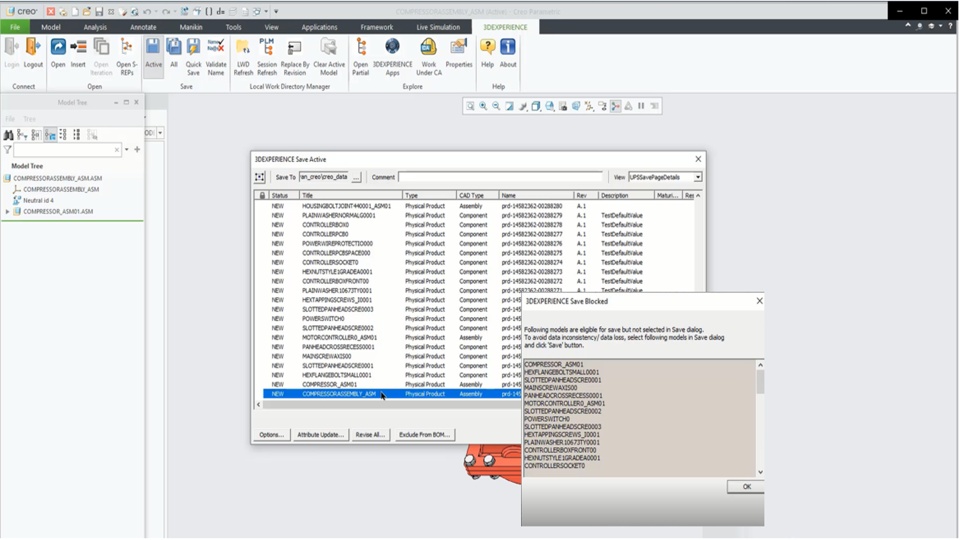Click the Status column header
This screenshot has height=540, width=960.
tap(284, 195)
